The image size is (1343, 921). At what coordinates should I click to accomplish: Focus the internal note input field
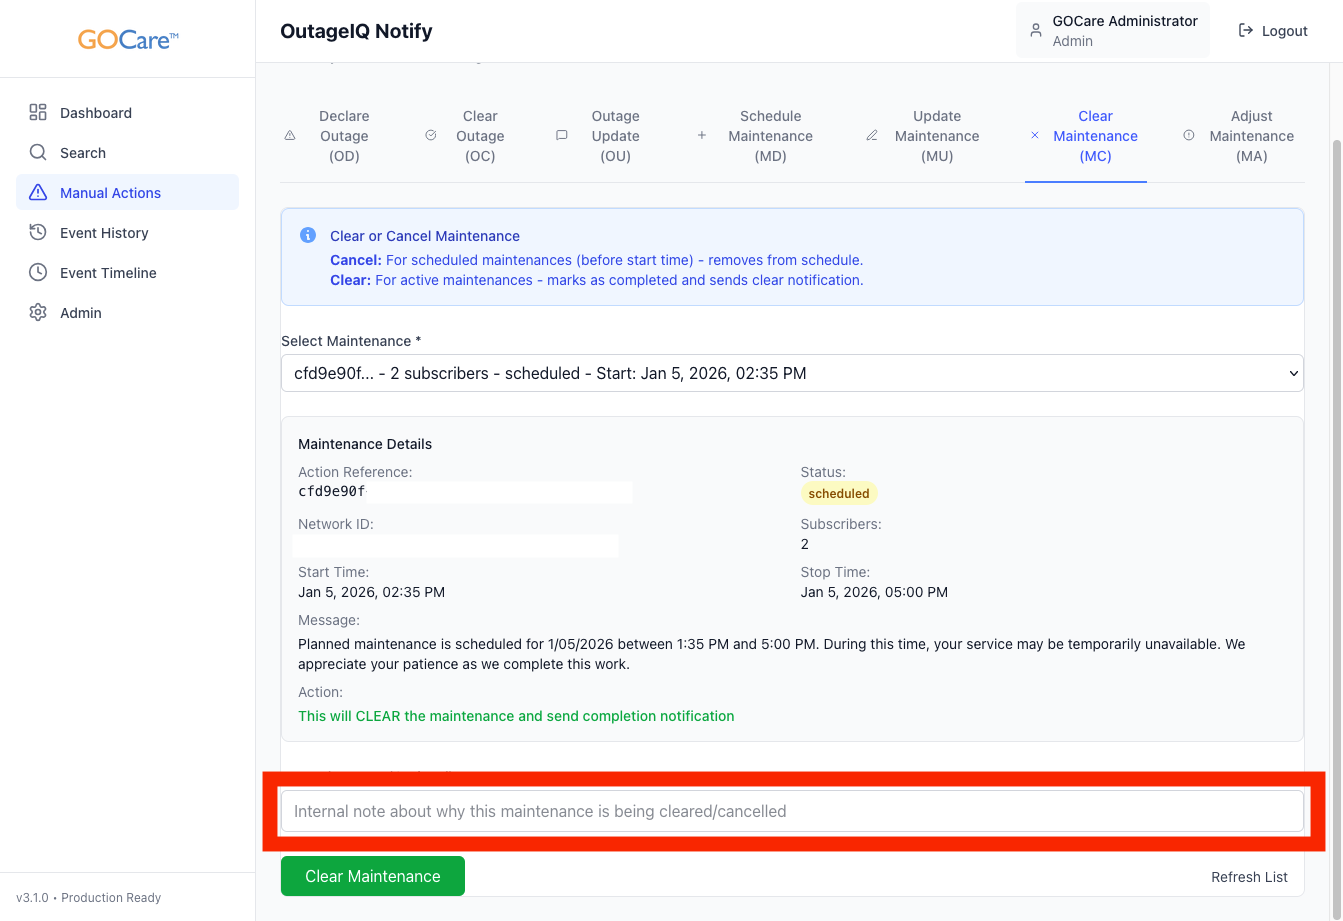pos(792,811)
